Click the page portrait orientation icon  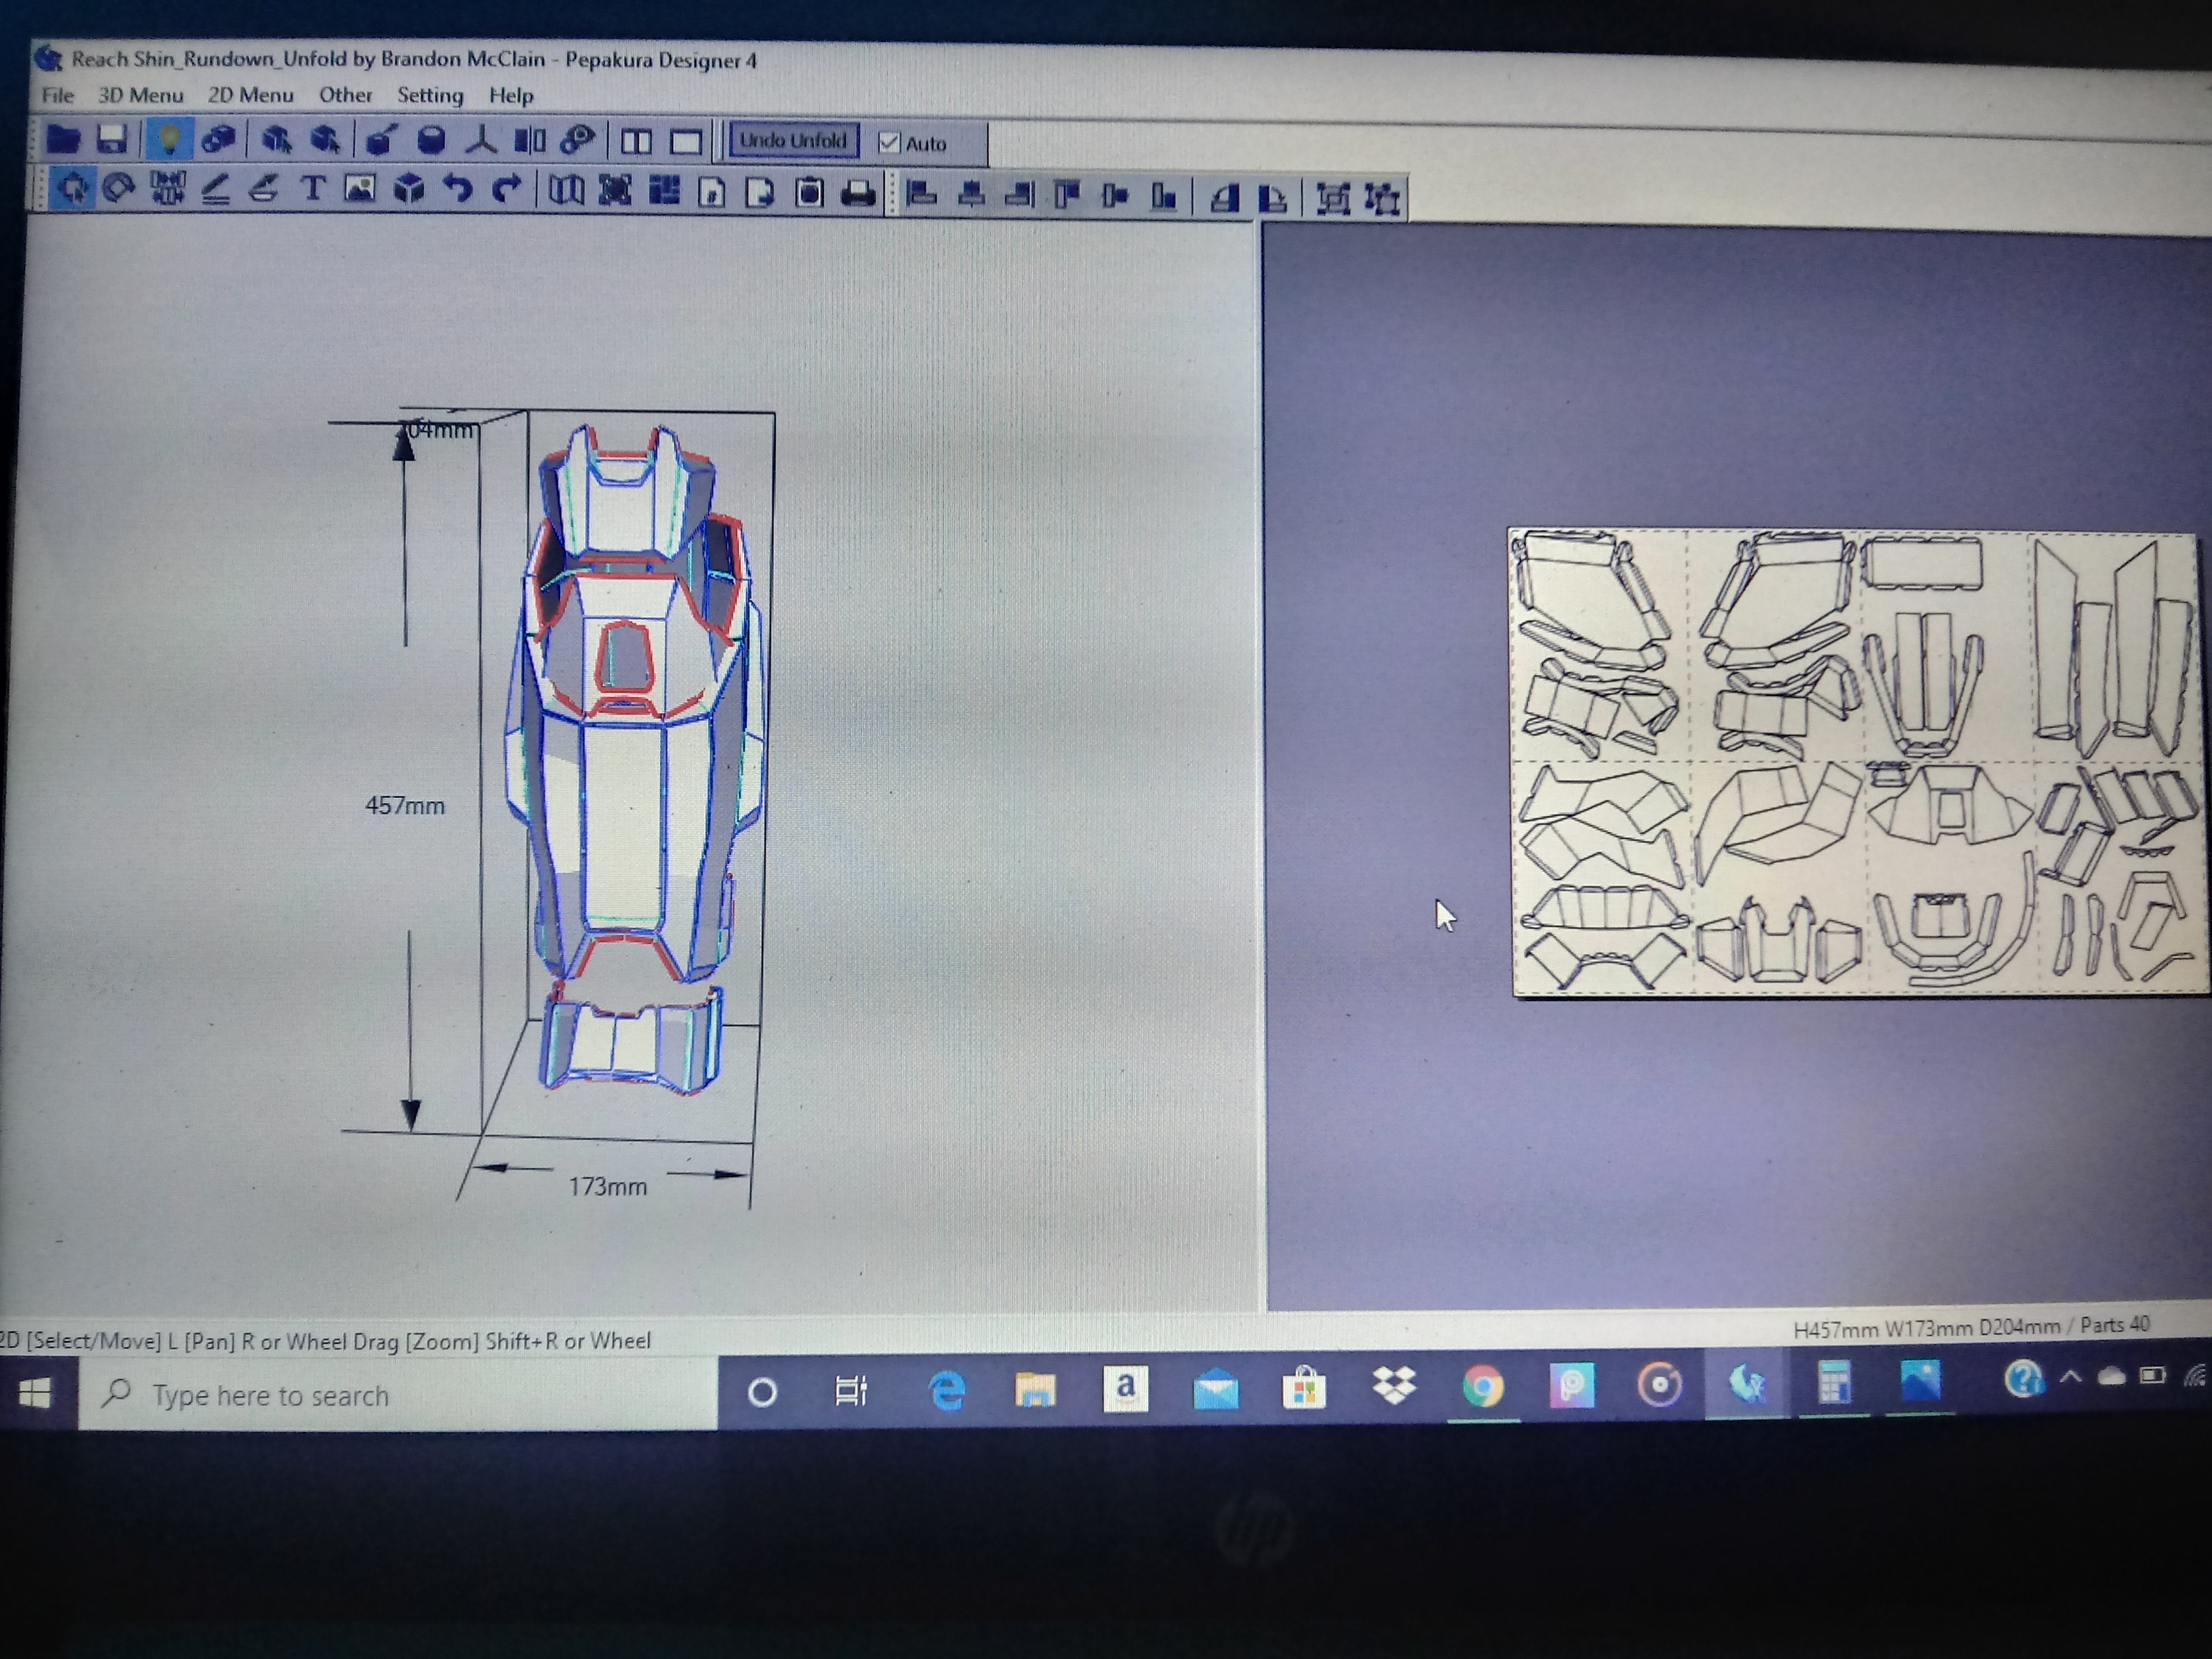[711, 192]
